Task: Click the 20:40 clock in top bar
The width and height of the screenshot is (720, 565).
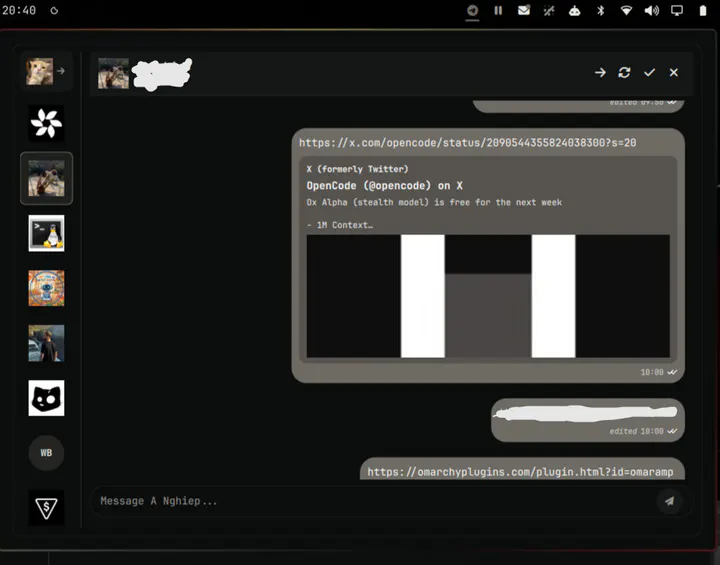Action: (19, 10)
